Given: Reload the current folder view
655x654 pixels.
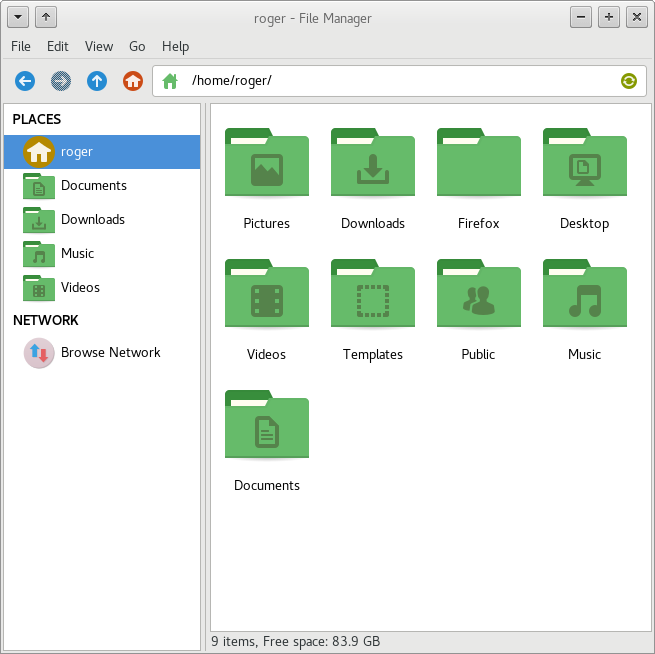Looking at the screenshot, I should pyautogui.click(x=628, y=81).
